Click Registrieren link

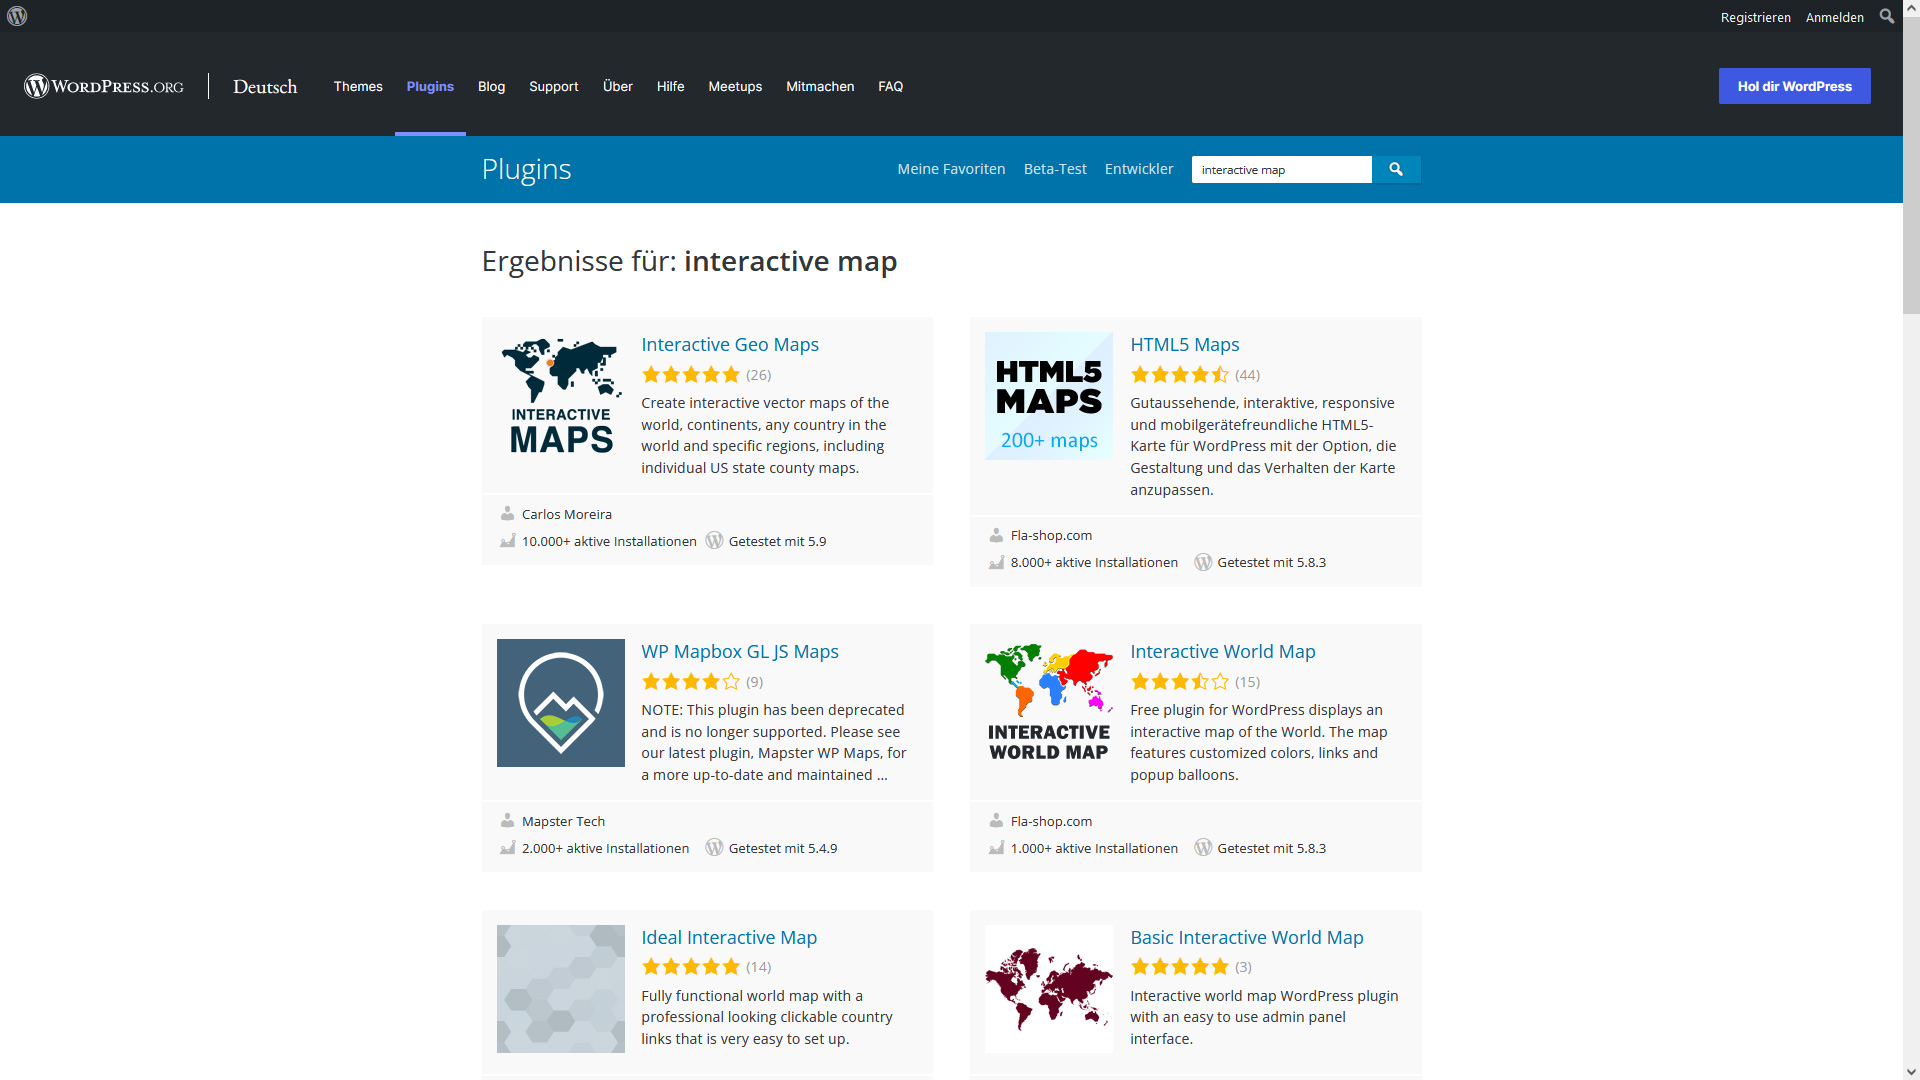click(x=1755, y=17)
